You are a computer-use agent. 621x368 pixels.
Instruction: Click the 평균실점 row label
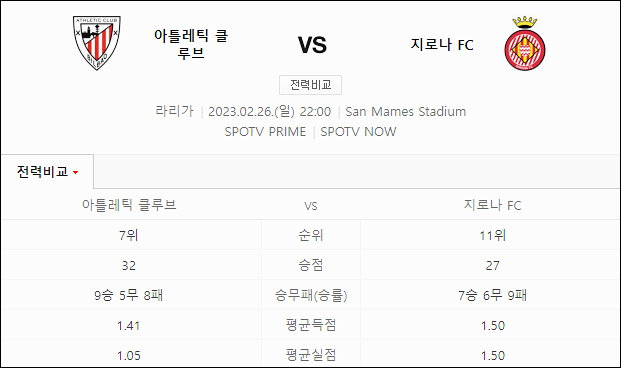point(311,355)
